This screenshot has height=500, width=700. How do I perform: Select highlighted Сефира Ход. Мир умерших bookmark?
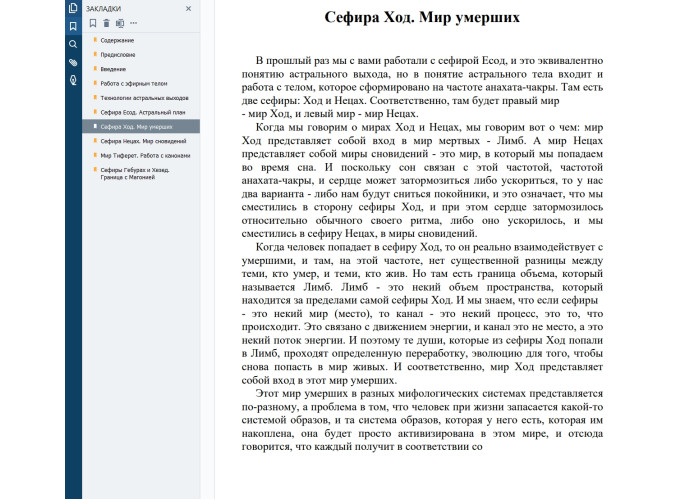(x=136, y=127)
